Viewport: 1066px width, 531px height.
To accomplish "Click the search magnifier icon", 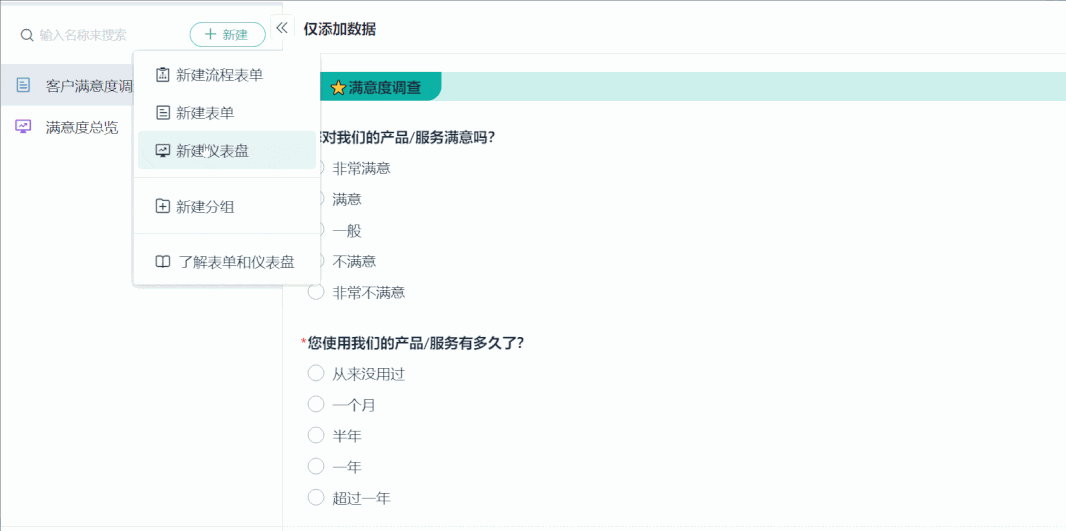I will [x=27, y=35].
